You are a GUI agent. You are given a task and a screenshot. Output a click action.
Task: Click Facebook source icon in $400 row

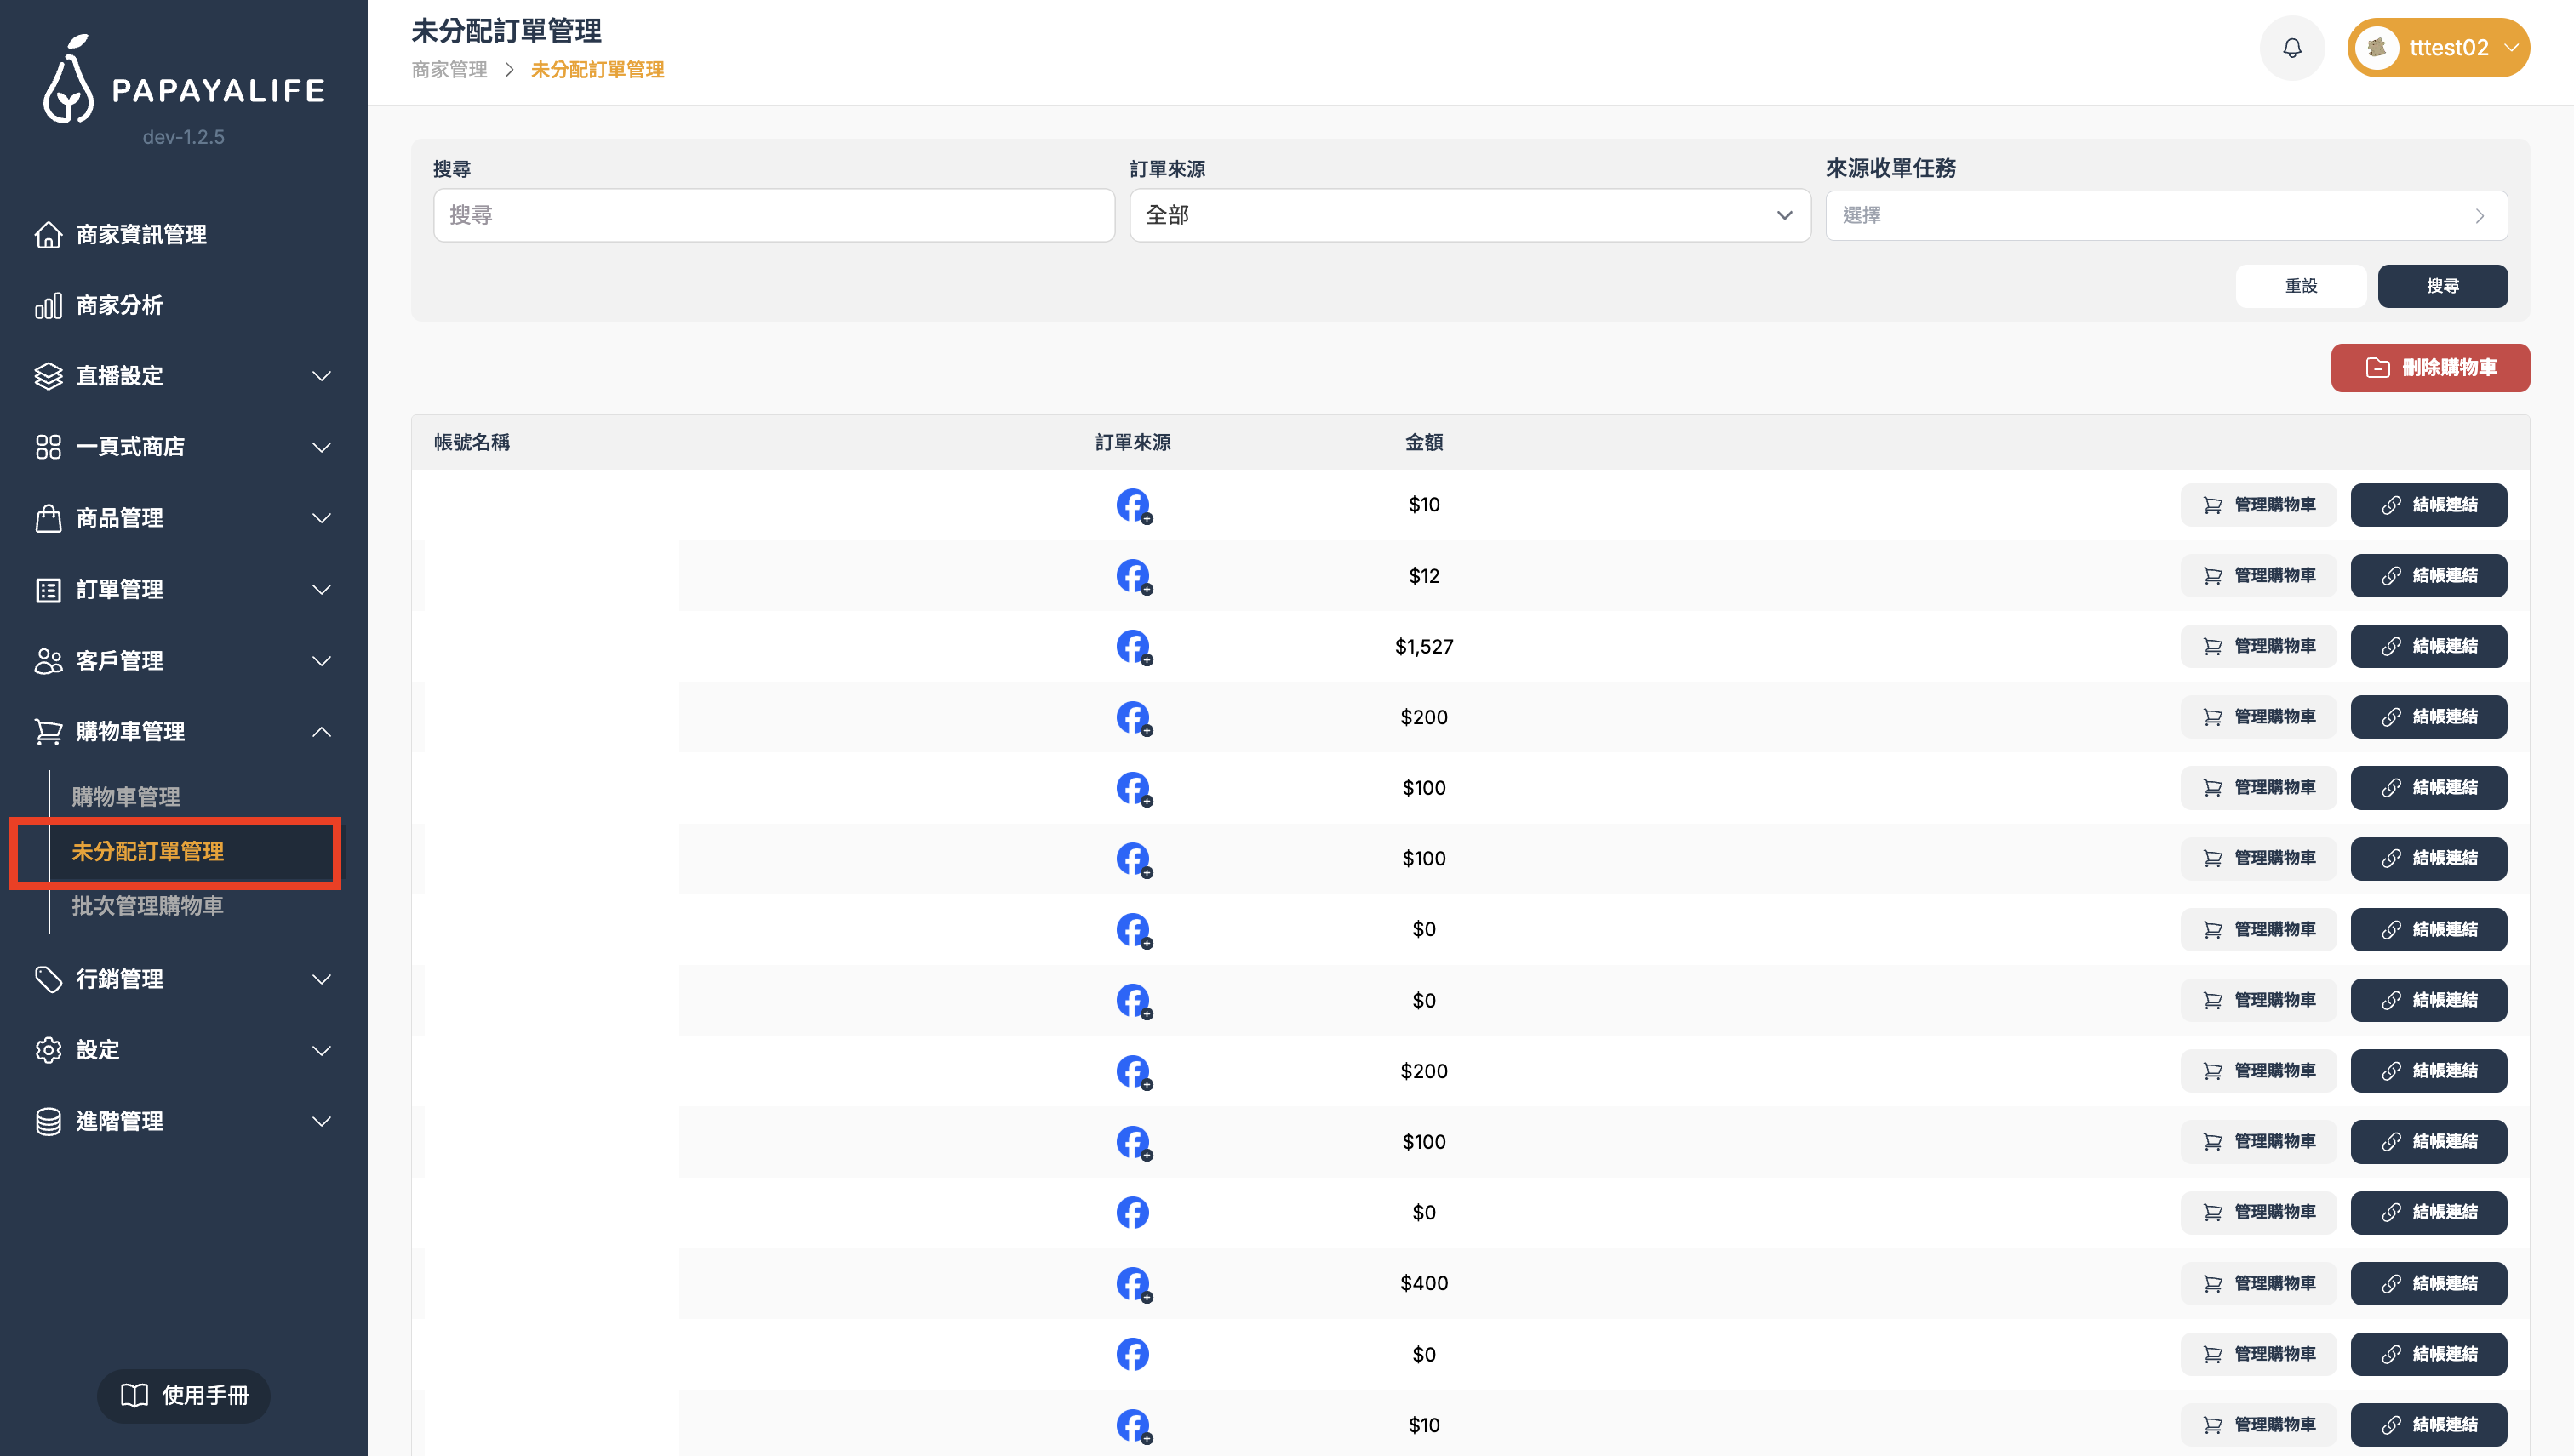click(1132, 1283)
